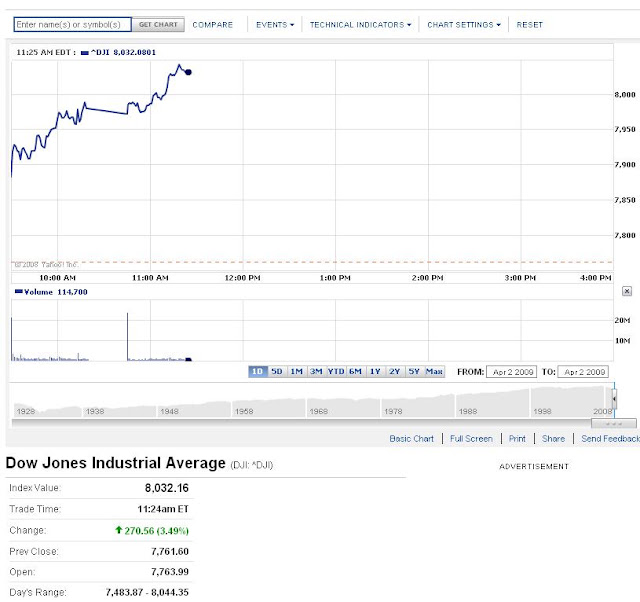Click the ^DJI 8,032.0801 legend text
Viewport: 640px width, 602px height.
point(123,52)
